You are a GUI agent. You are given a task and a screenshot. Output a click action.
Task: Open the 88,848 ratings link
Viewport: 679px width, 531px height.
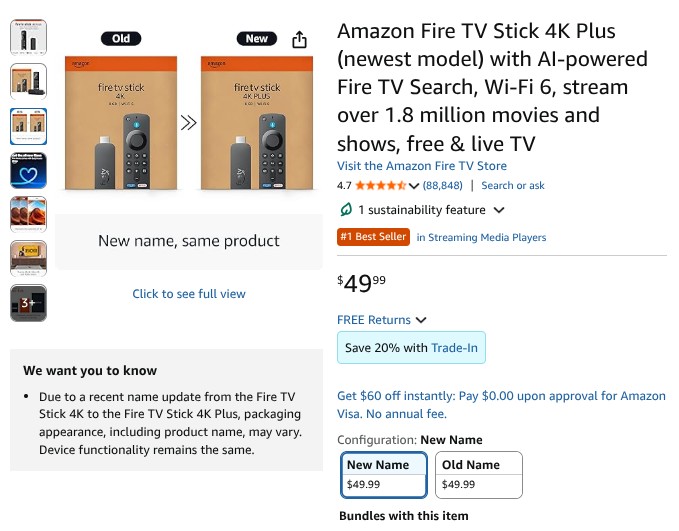(443, 186)
